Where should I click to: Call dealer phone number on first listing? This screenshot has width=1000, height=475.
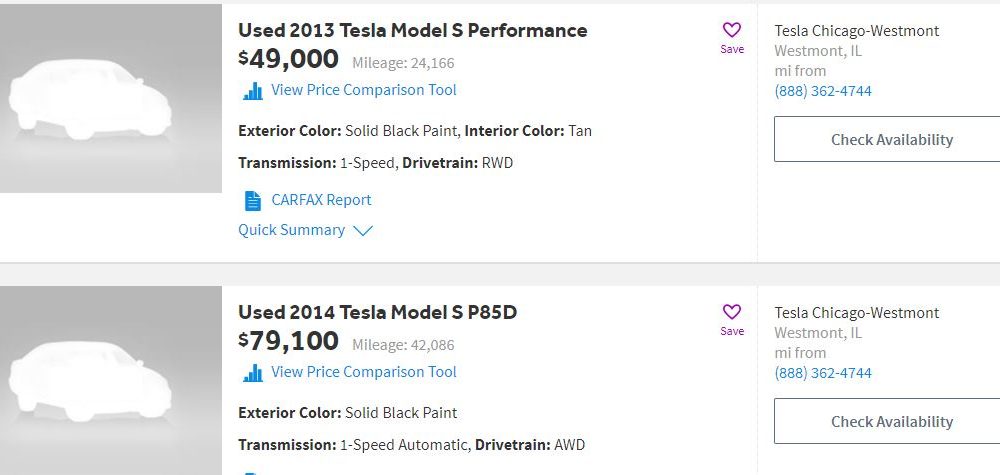pyautogui.click(x=823, y=91)
